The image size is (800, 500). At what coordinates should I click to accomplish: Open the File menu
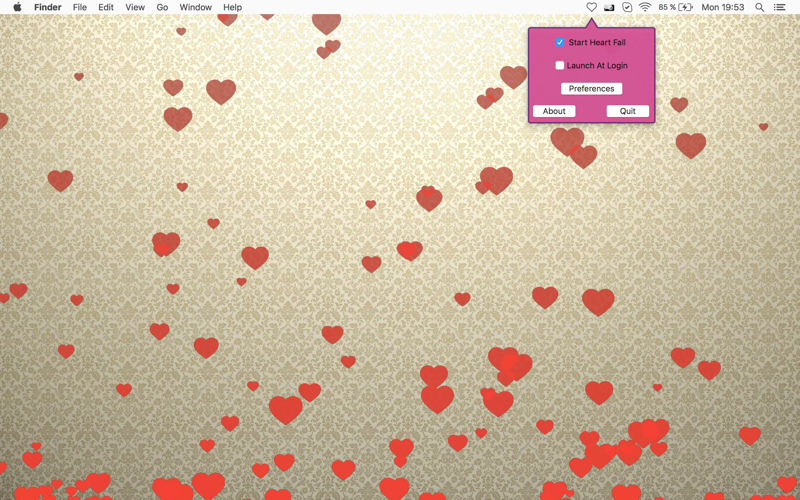click(x=80, y=7)
